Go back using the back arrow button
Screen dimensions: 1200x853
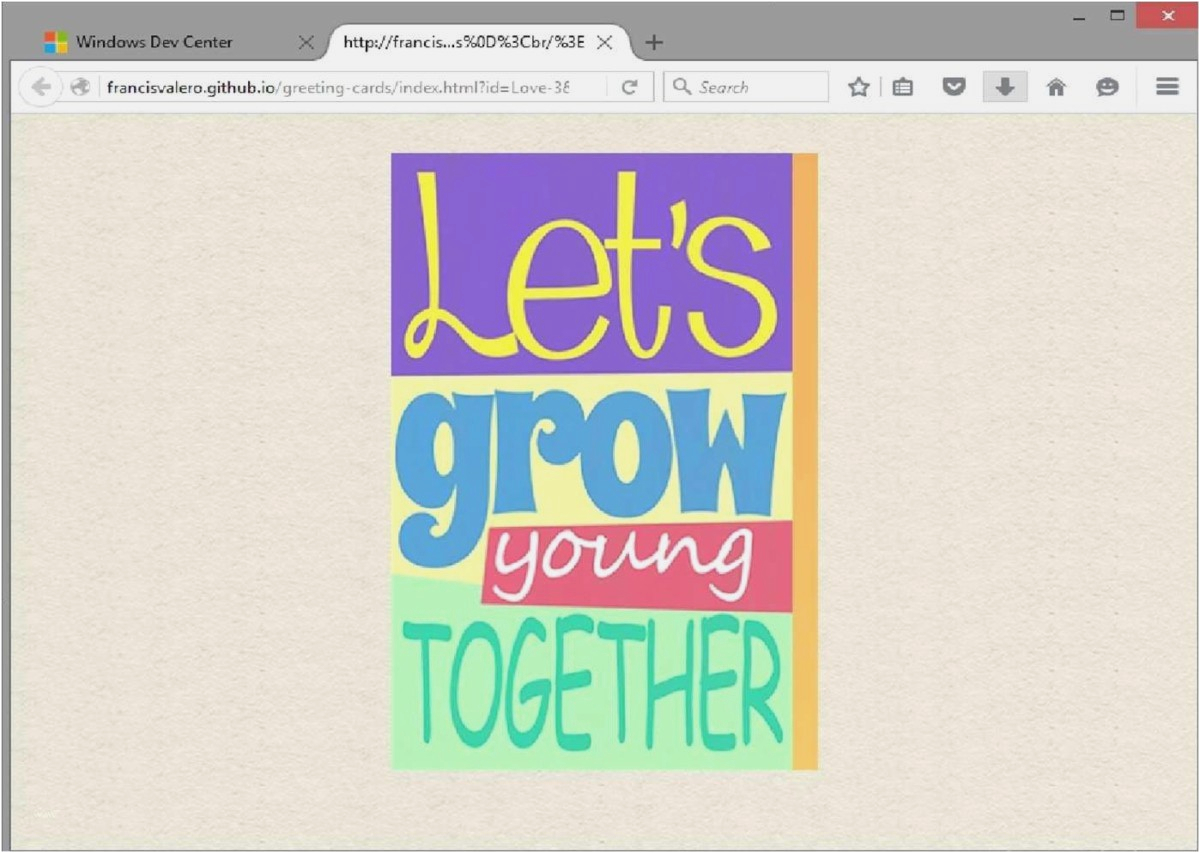[x=40, y=87]
